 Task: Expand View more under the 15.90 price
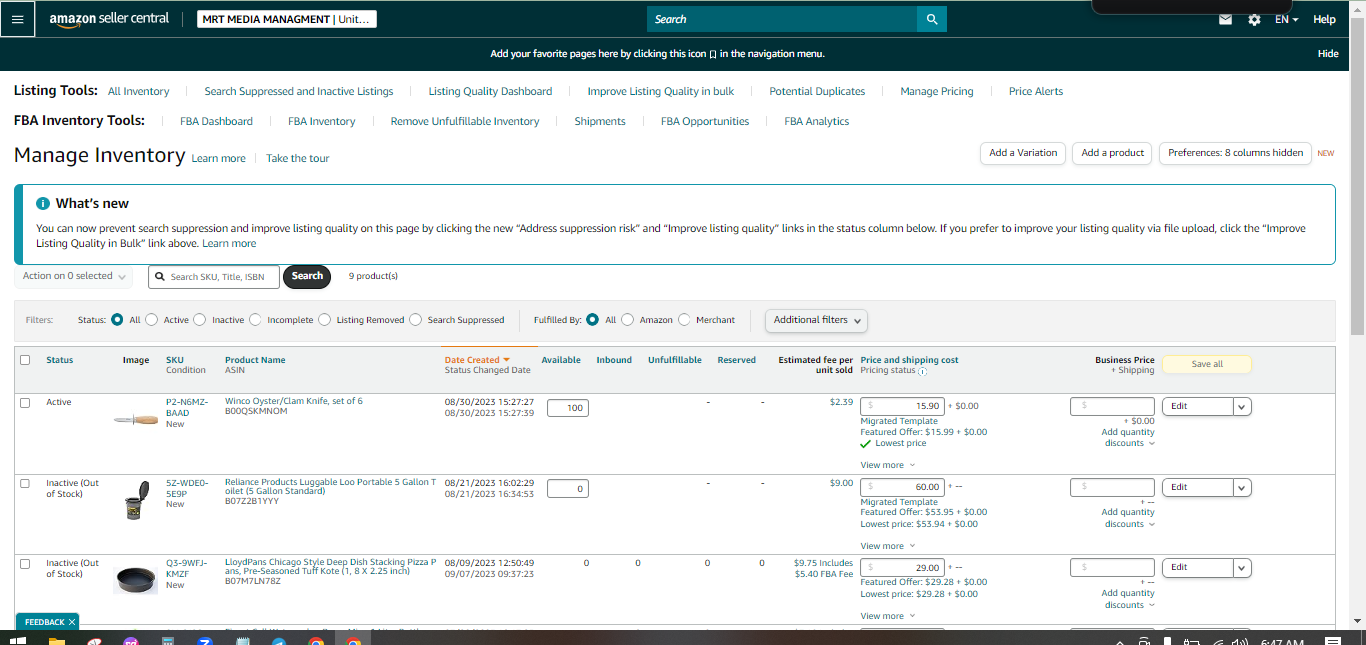(x=887, y=465)
